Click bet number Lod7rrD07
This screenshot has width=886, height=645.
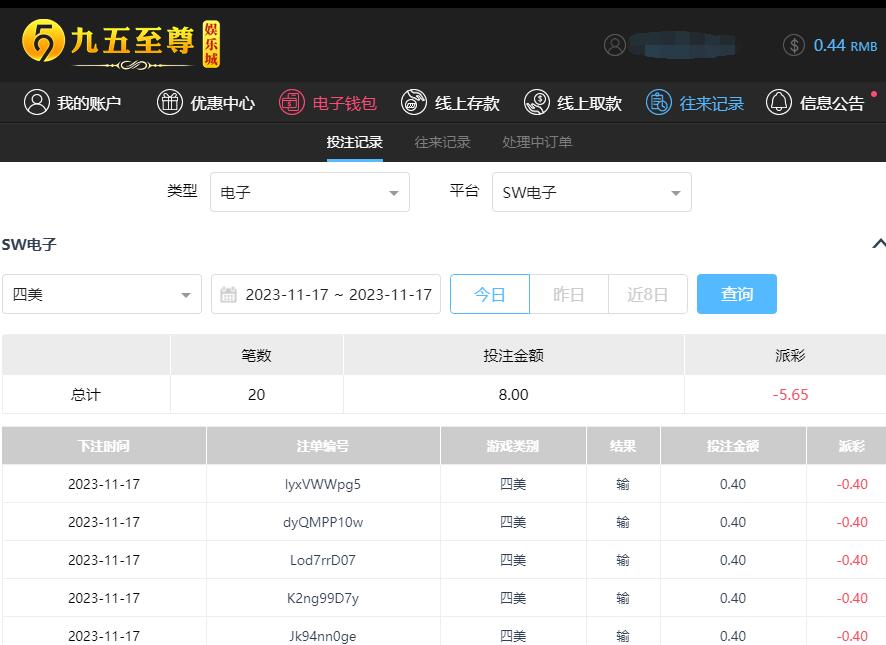(323, 560)
